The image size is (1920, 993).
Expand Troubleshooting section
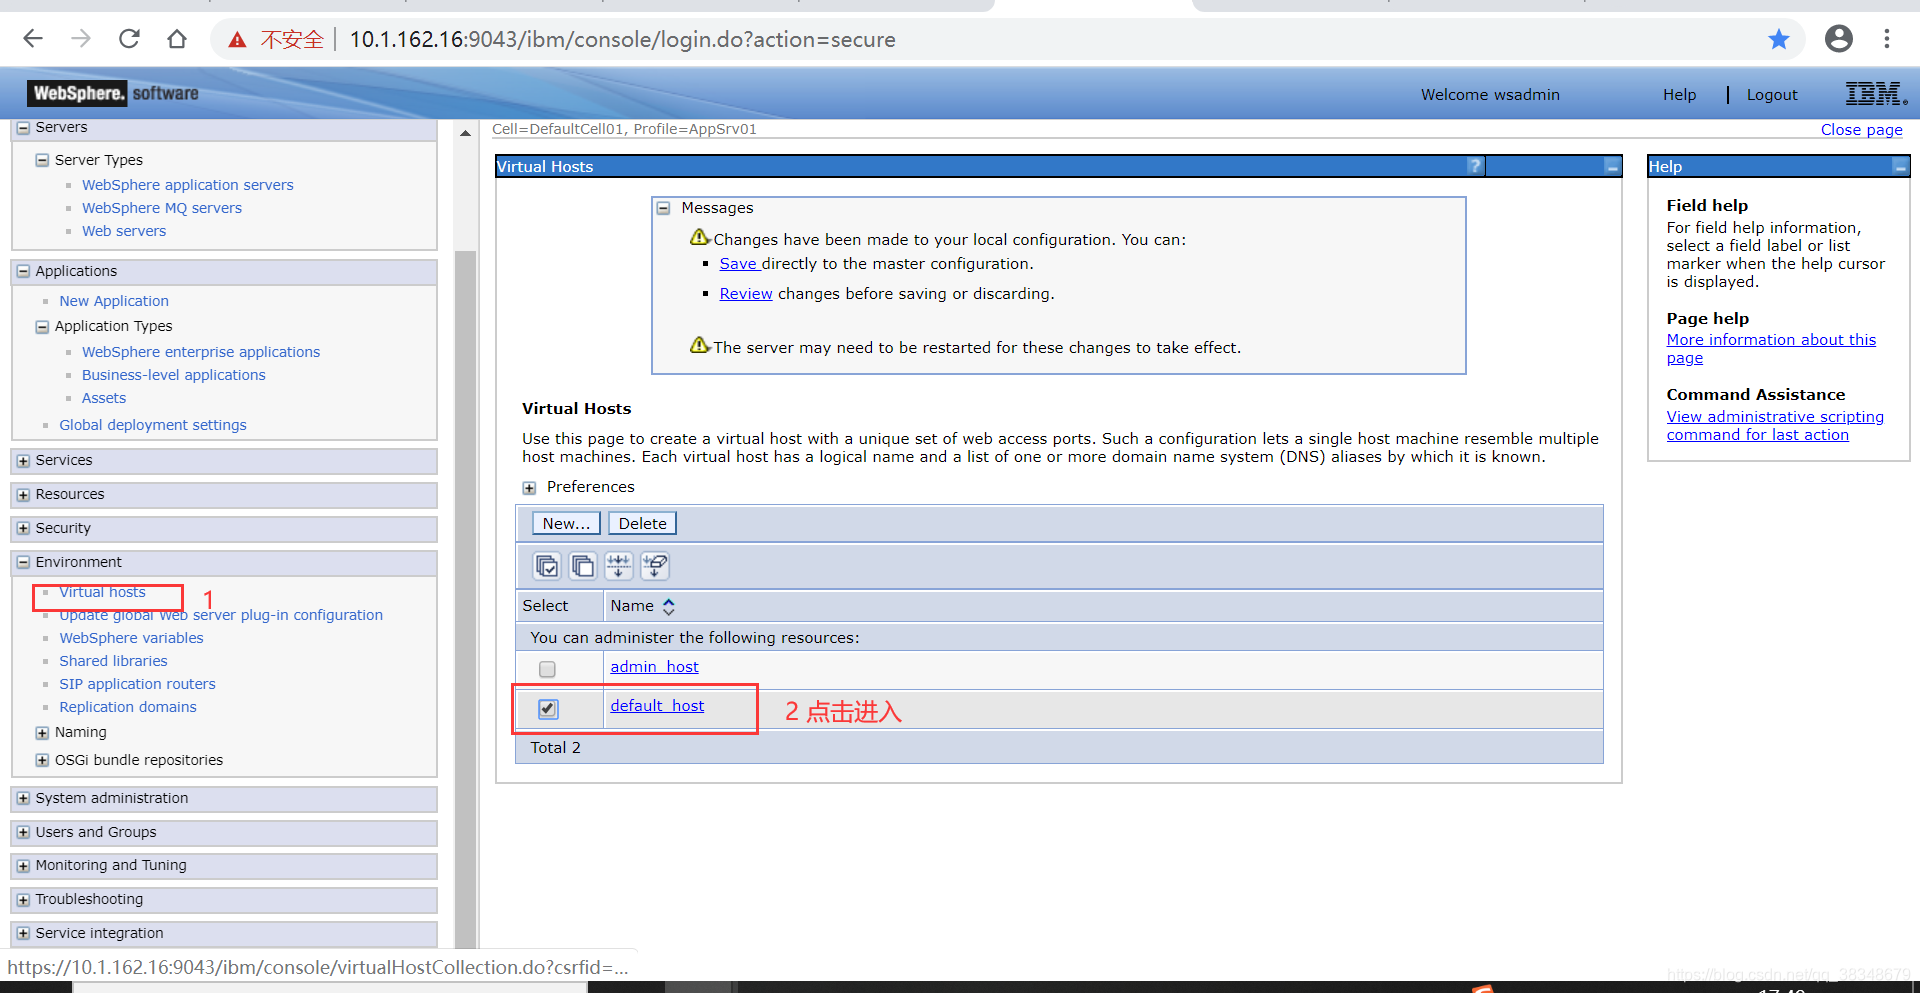[x=23, y=900]
